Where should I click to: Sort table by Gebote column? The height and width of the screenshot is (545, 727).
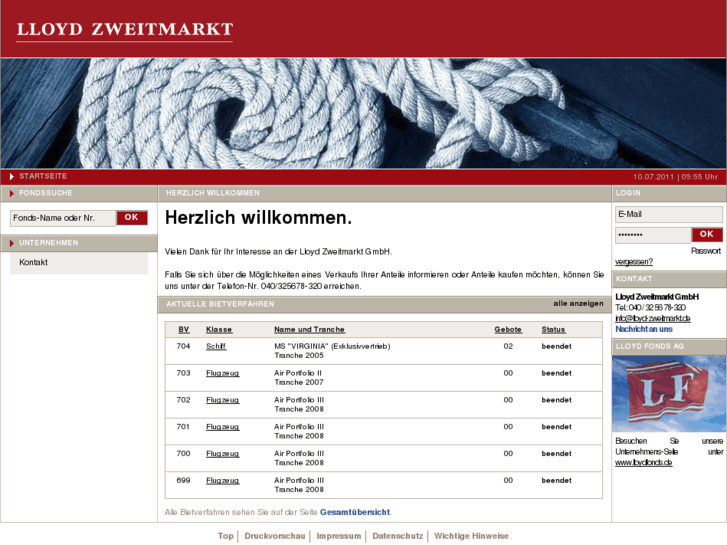pos(508,329)
